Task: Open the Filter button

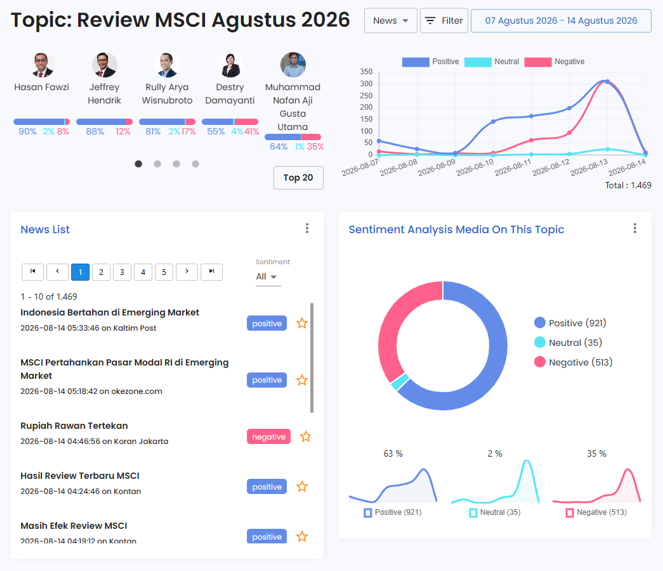Action: pos(444,21)
